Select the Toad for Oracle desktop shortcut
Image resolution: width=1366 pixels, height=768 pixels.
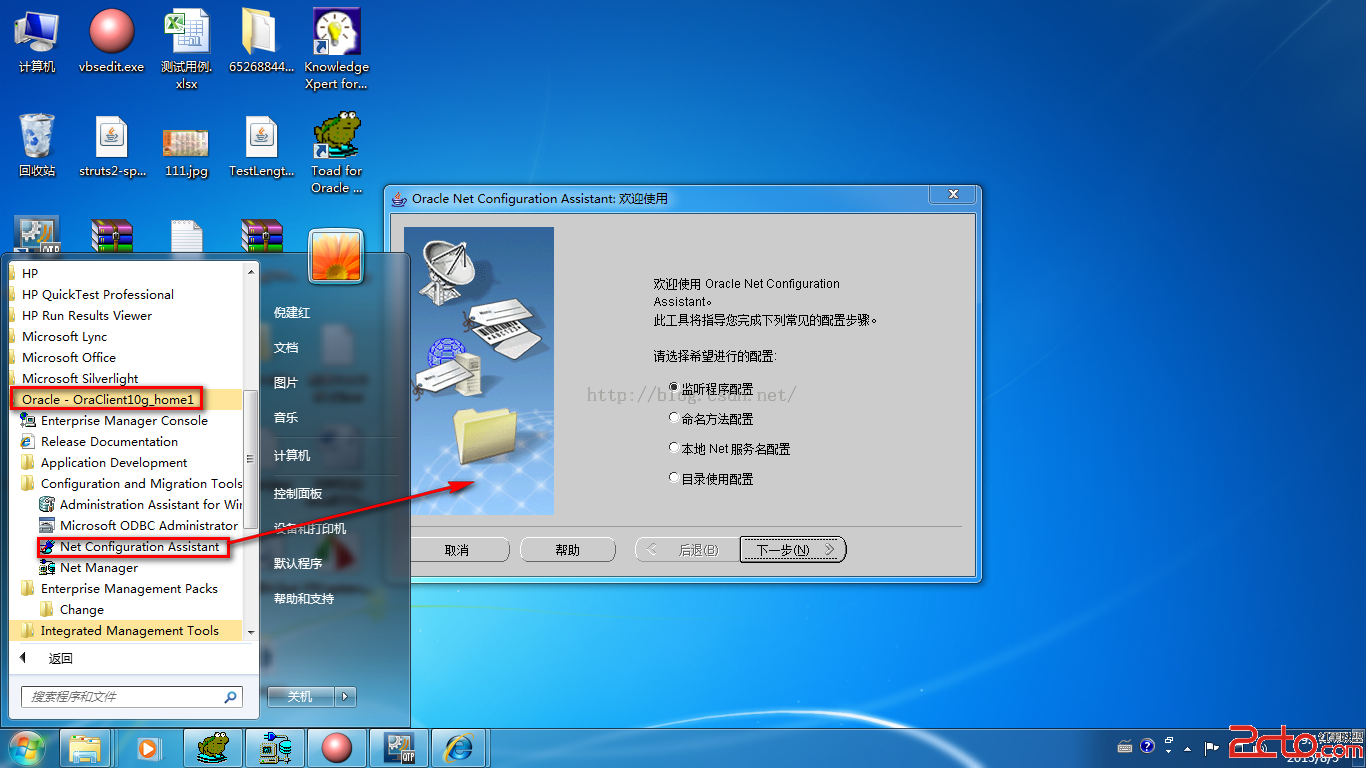pos(337,153)
